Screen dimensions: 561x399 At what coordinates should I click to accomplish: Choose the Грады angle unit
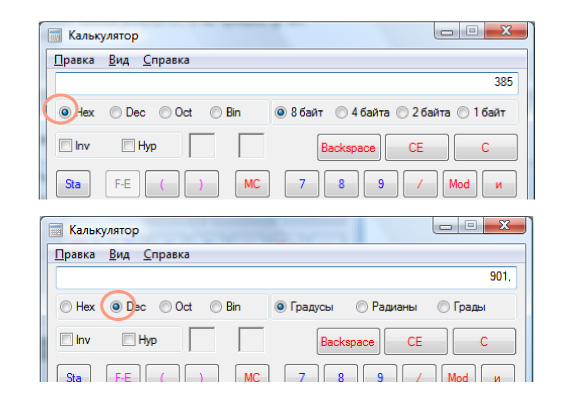pyautogui.click(x=443, y=307)
